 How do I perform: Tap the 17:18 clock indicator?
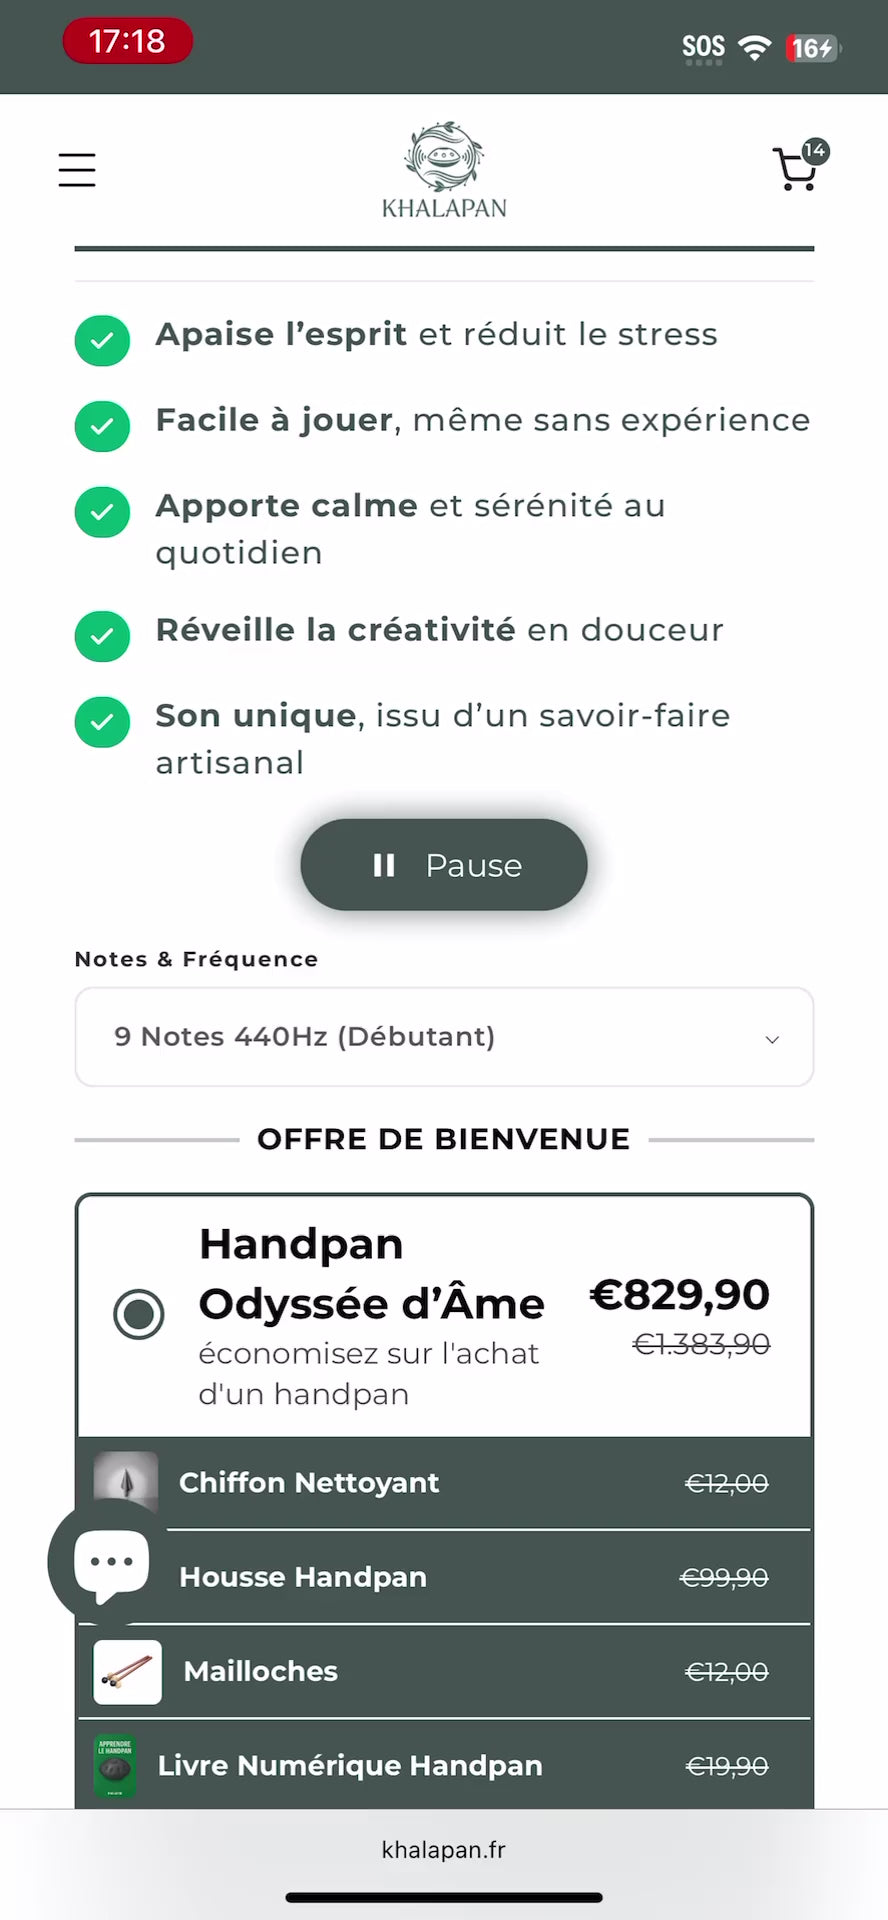point(127,41)
